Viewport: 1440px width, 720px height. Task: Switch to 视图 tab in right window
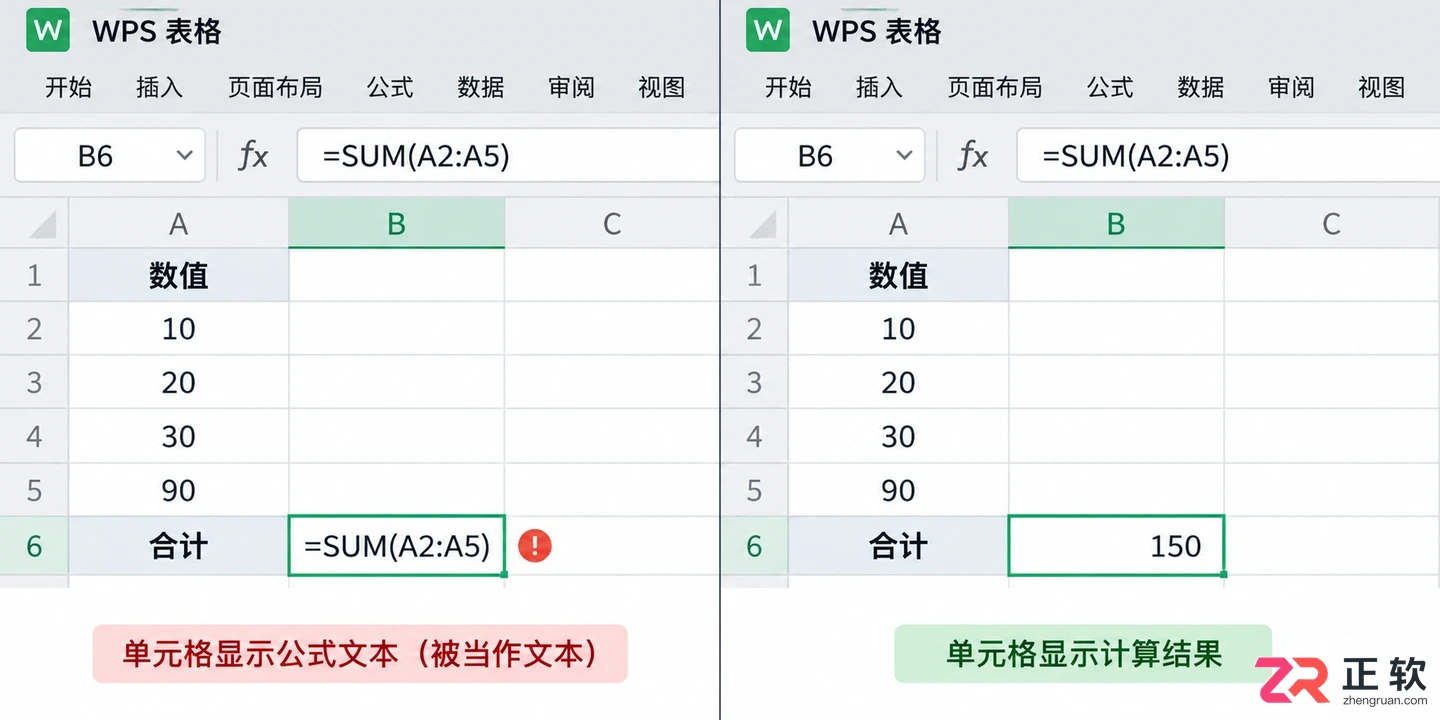1382,88
